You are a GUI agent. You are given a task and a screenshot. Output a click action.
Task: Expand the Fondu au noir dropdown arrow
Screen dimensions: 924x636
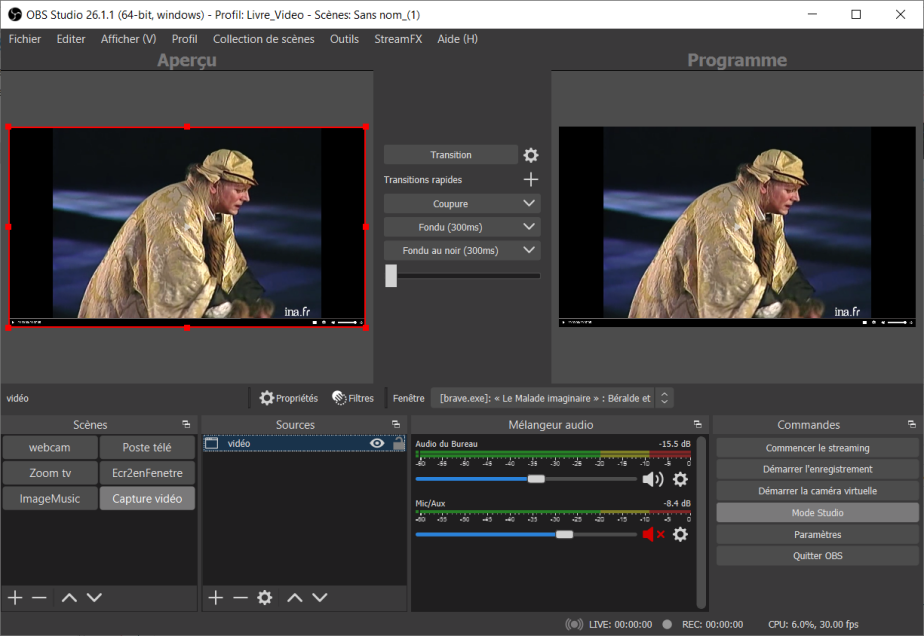[x=529, y=251]
